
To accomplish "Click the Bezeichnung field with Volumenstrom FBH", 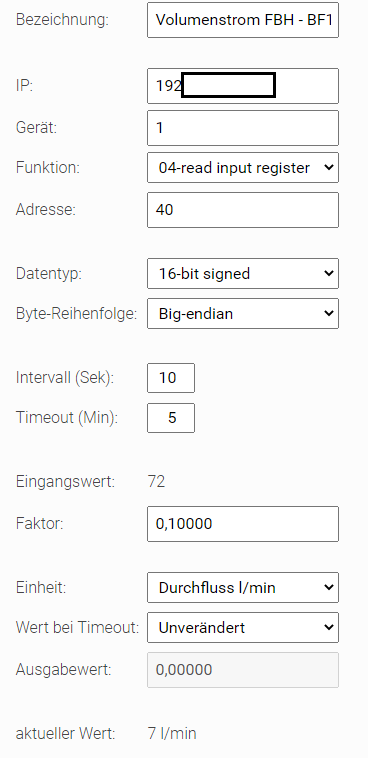I will tap(243, 20).
